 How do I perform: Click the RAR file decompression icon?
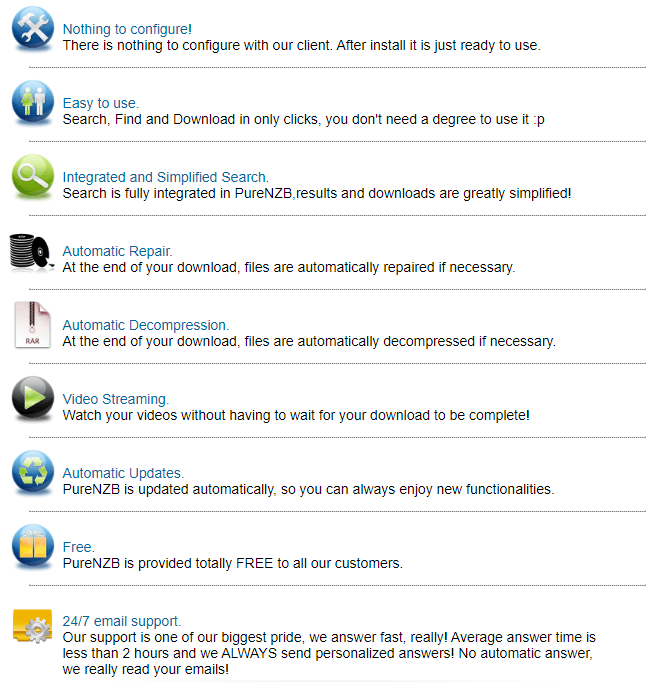pos(32,324)
